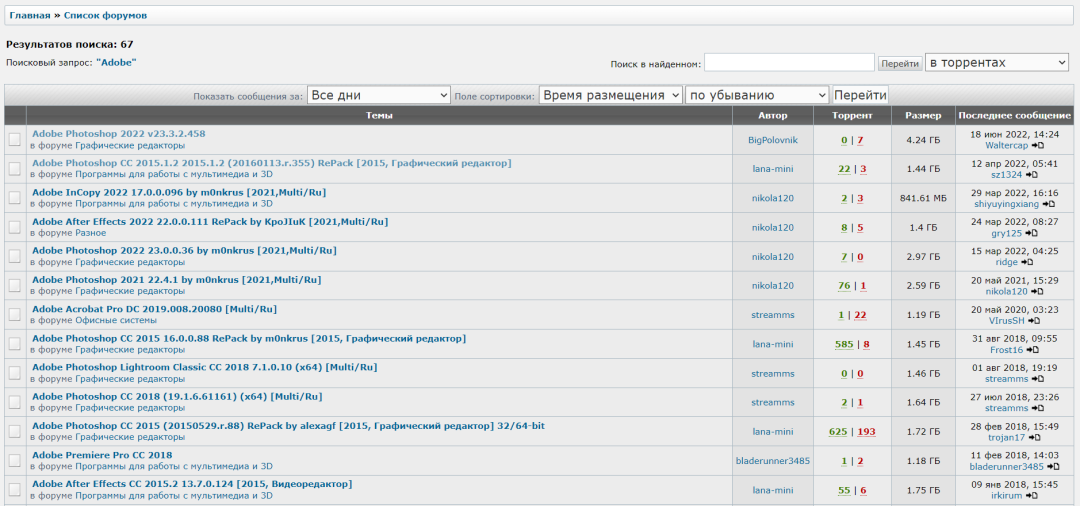Viewport: 1080px width, 506px height.
Task: Click the 'Темы' column header
Action: point(380,116)
